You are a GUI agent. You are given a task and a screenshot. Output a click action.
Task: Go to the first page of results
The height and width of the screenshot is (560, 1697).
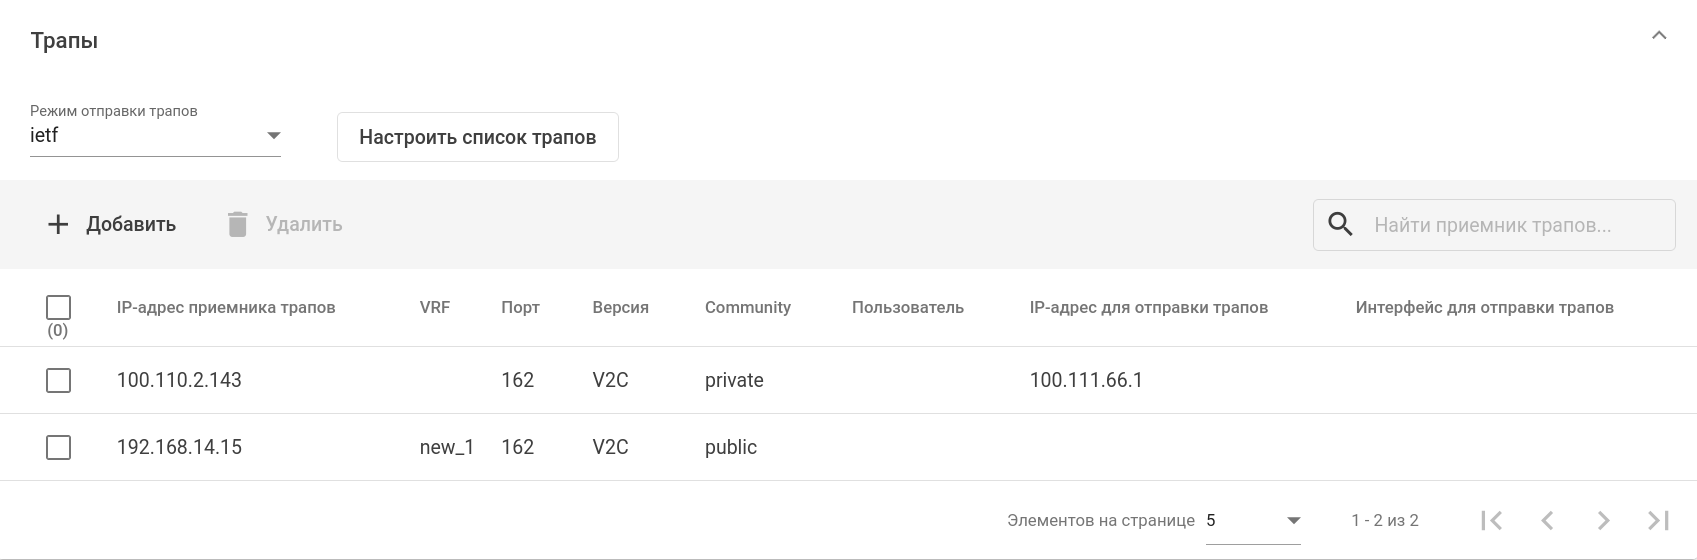(1491, 520)
